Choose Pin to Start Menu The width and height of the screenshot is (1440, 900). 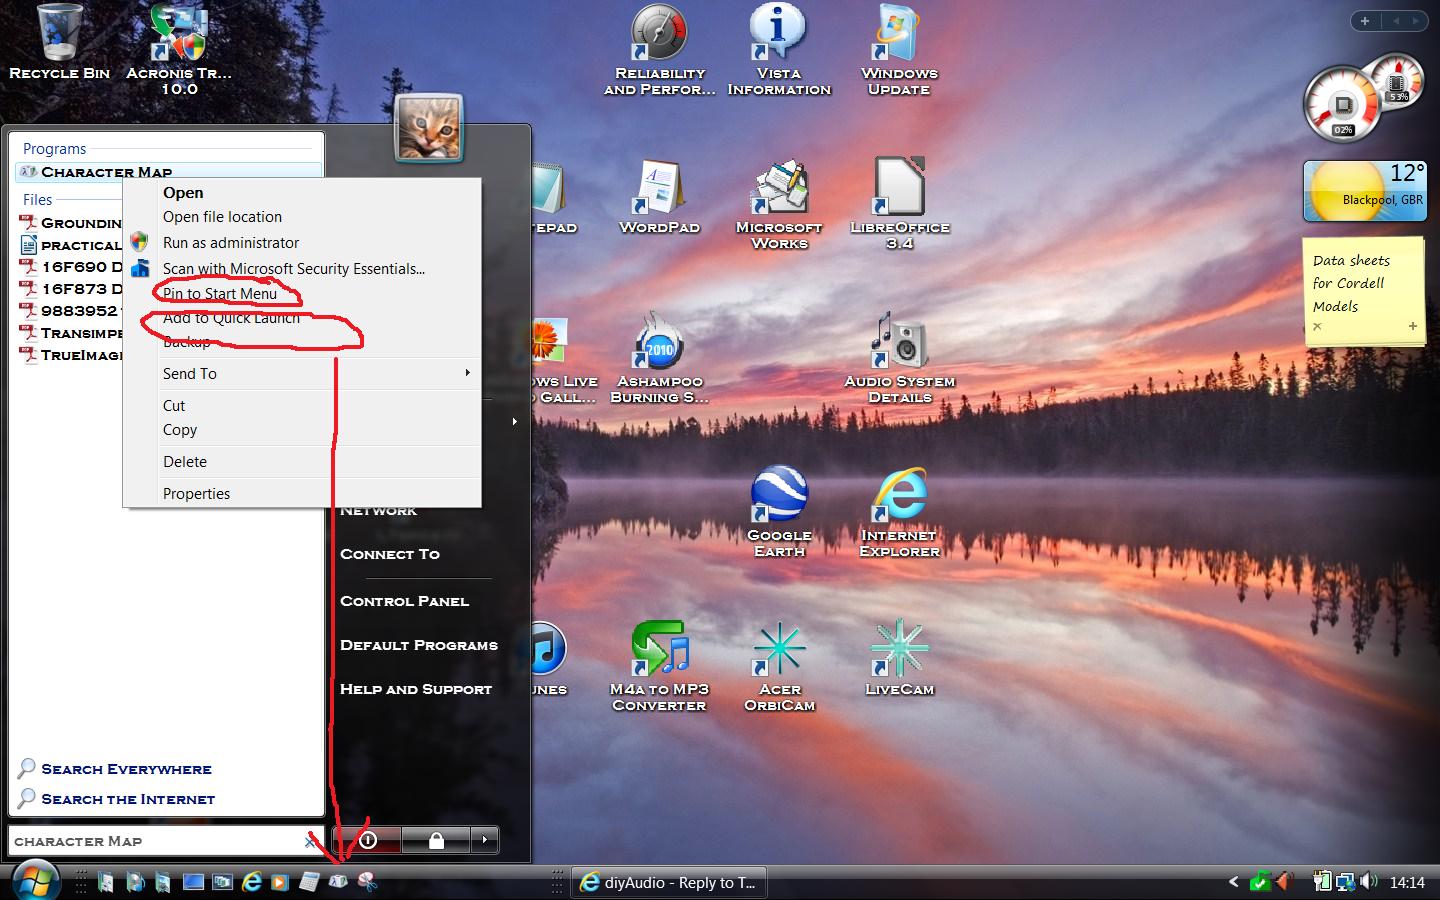point(220,294)
